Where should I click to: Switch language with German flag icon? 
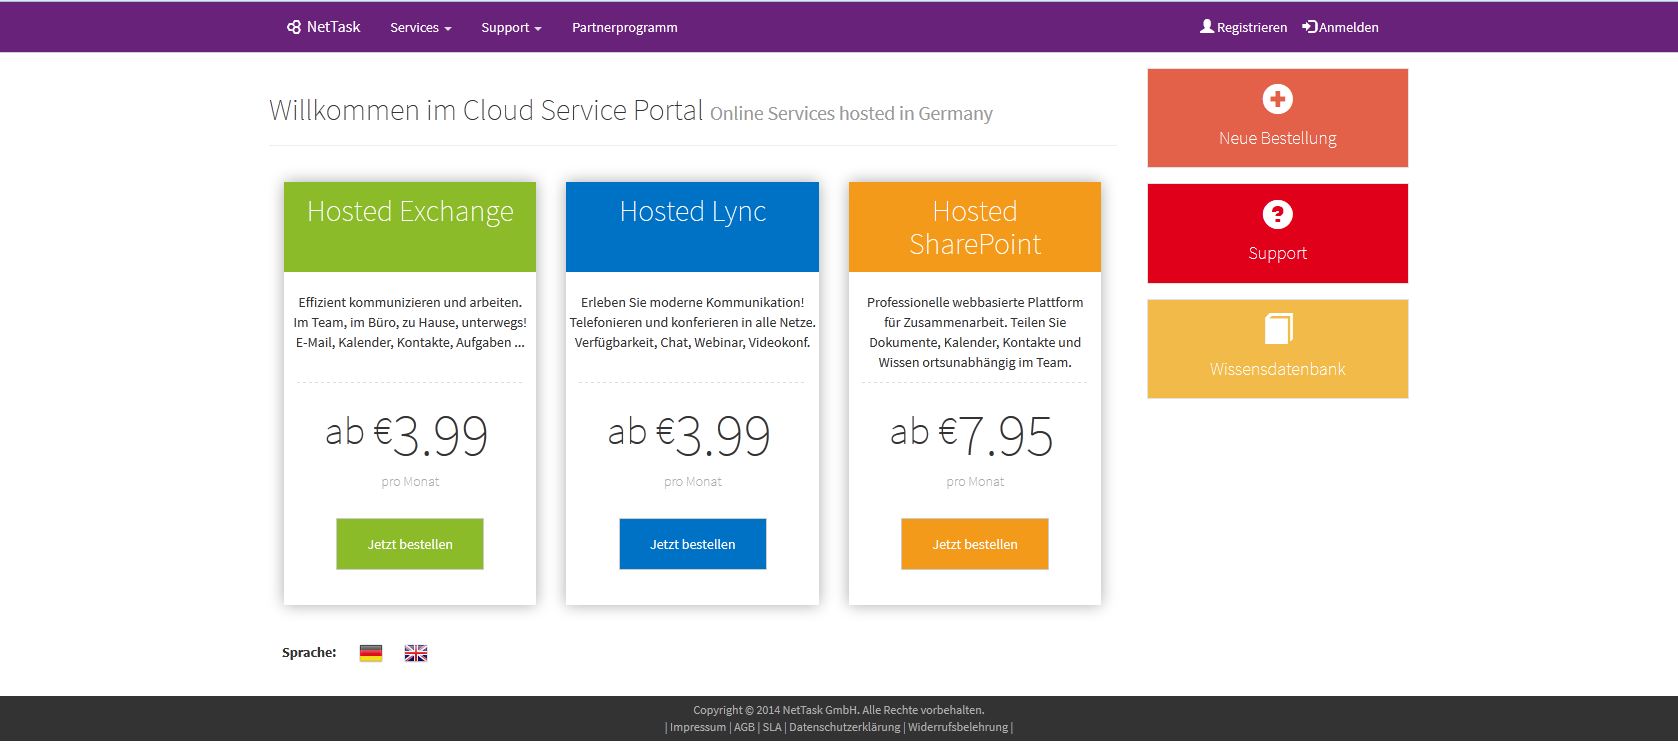pos(371,653)
